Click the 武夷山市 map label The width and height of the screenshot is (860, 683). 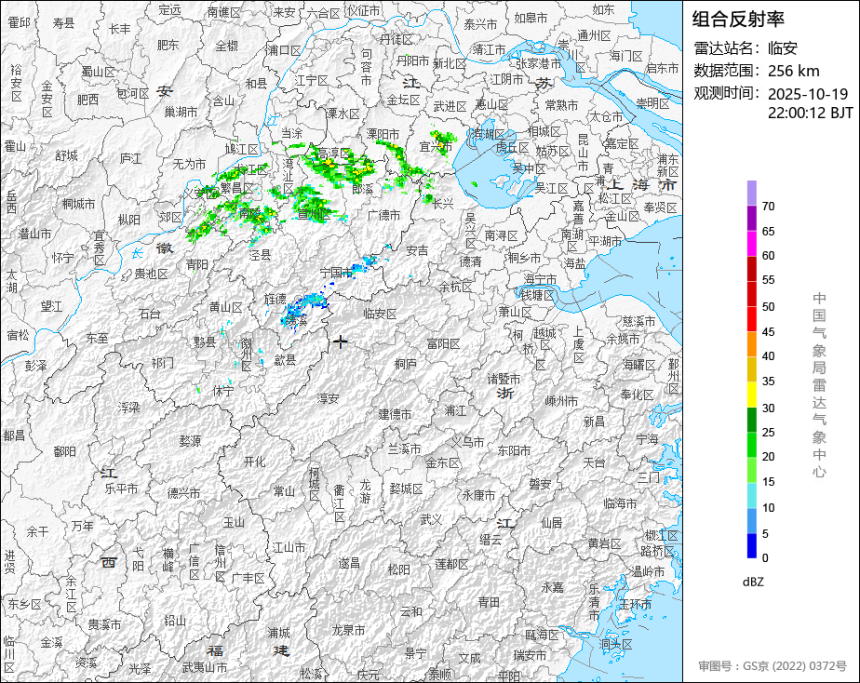(205, 668)
